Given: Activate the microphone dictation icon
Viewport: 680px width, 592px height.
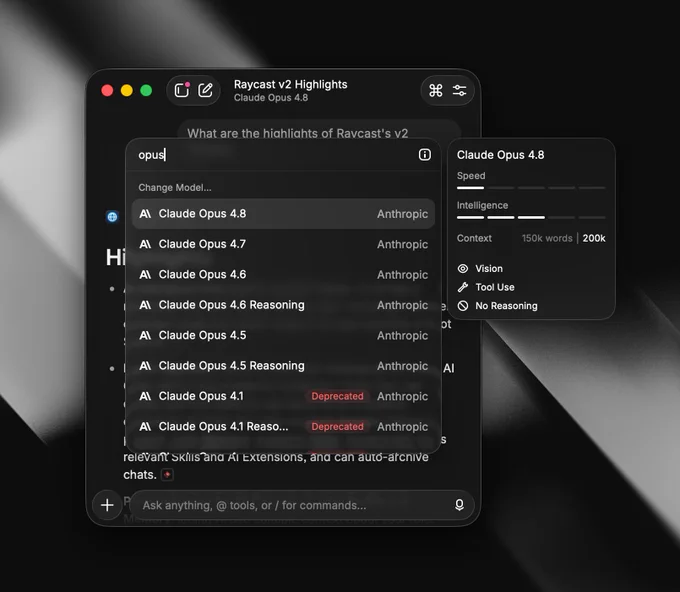Looking at the screenshot, I should (x=459, y=505).
